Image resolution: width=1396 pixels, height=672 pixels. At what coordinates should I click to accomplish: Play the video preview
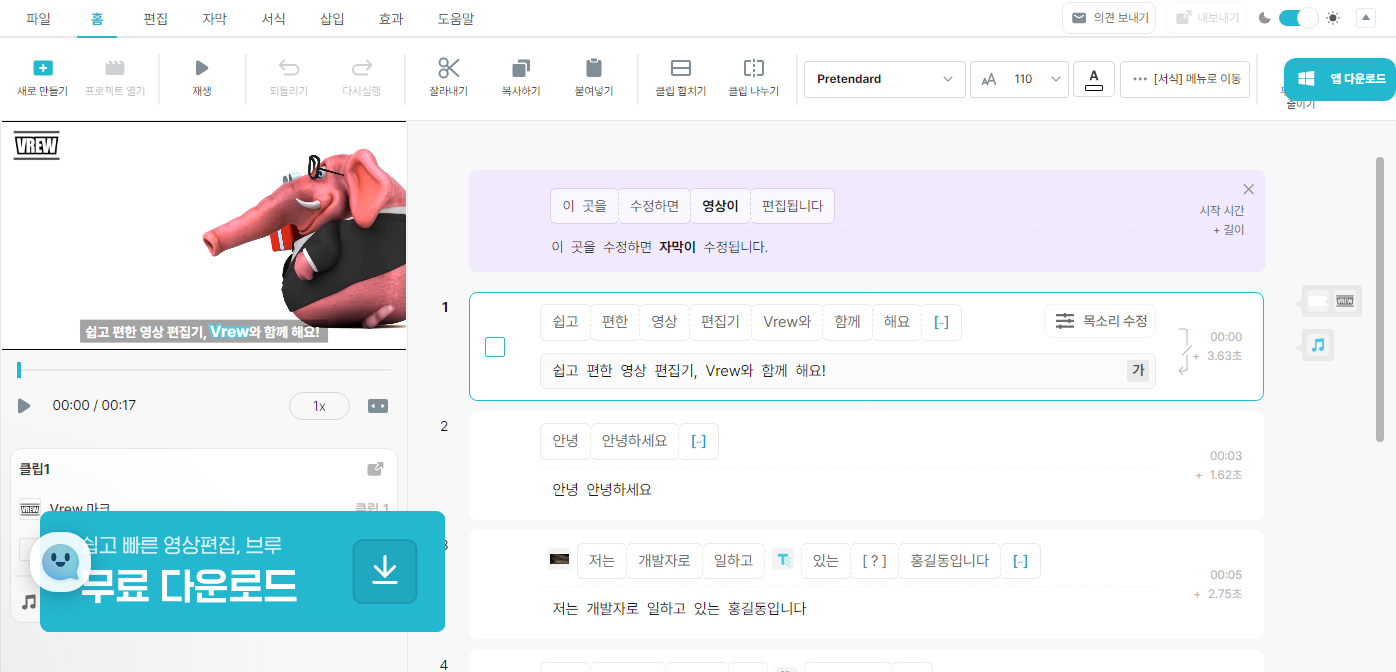coord(24,406)
